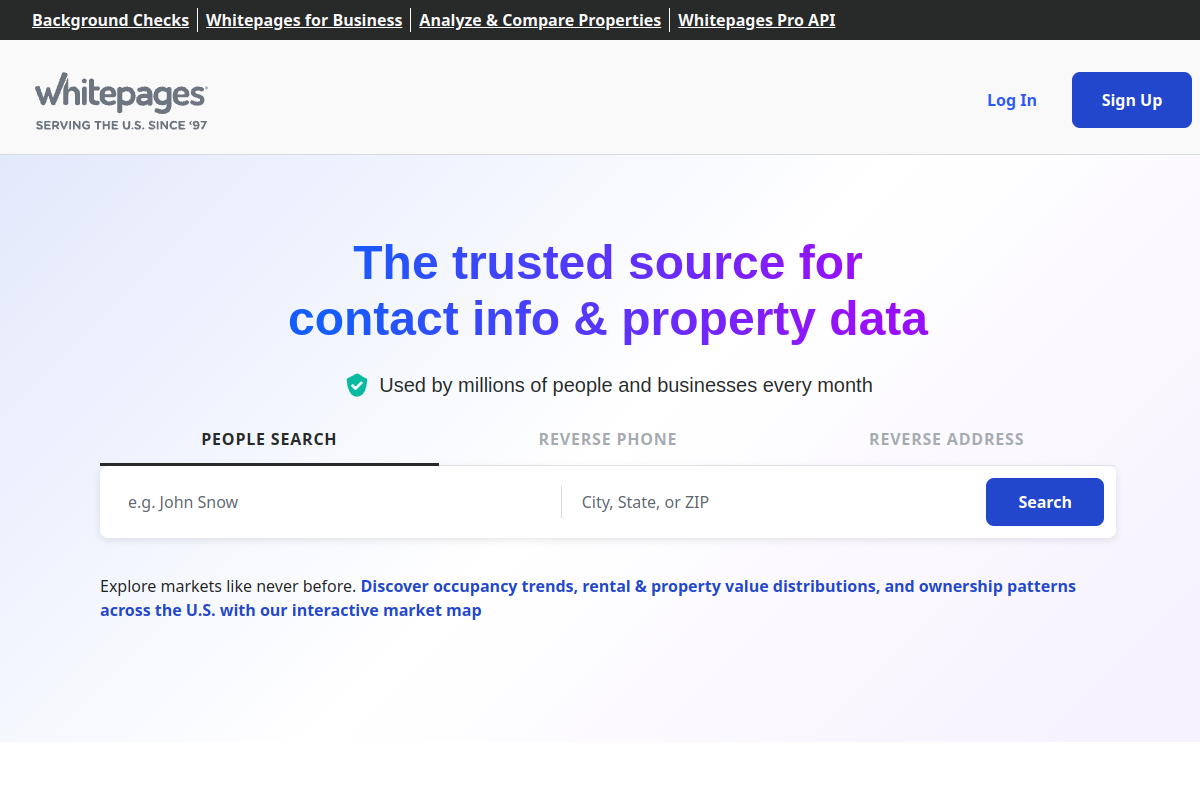The width and height of the screenshot is (1200, 800).
Task: Open Analyze & Compare Properties link
Action: 540,20
